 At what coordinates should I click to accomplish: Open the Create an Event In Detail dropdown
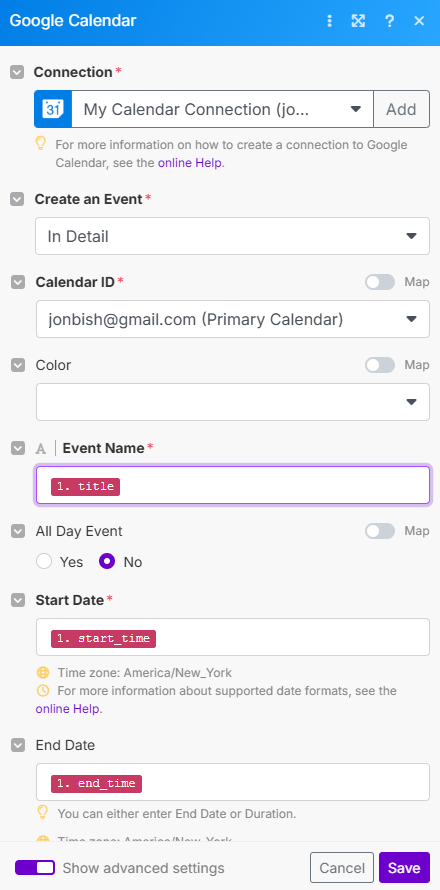pyautogui.click(x=232, y=236)
